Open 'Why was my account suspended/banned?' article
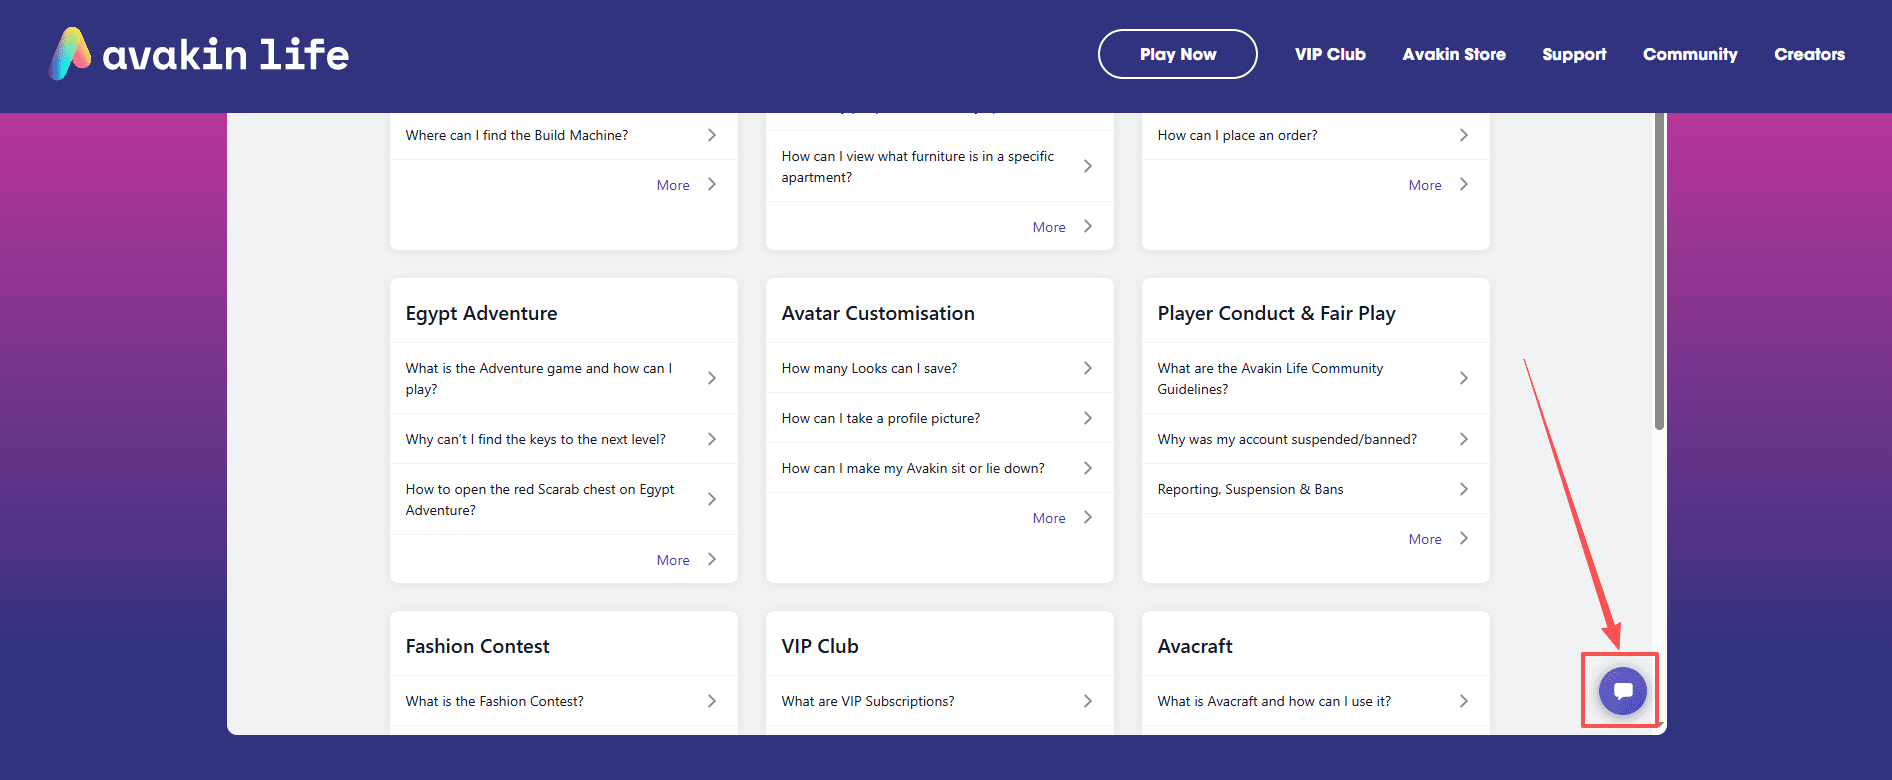 (x=1287, y=439)
